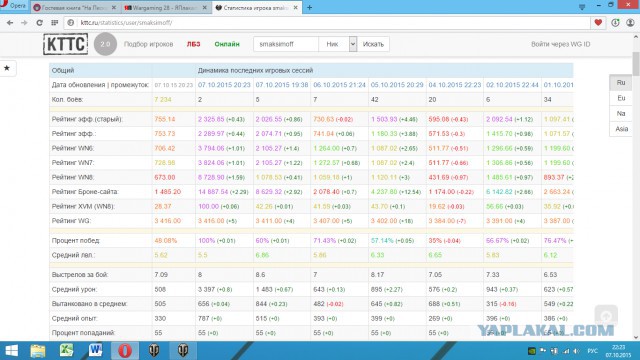Click the scroll-to-top arrow button

[x=606, y=316]
